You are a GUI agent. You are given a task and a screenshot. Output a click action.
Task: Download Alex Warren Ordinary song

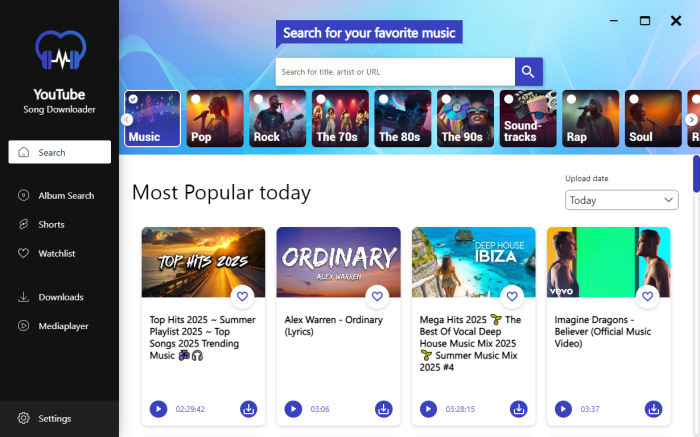click(383, 409)
